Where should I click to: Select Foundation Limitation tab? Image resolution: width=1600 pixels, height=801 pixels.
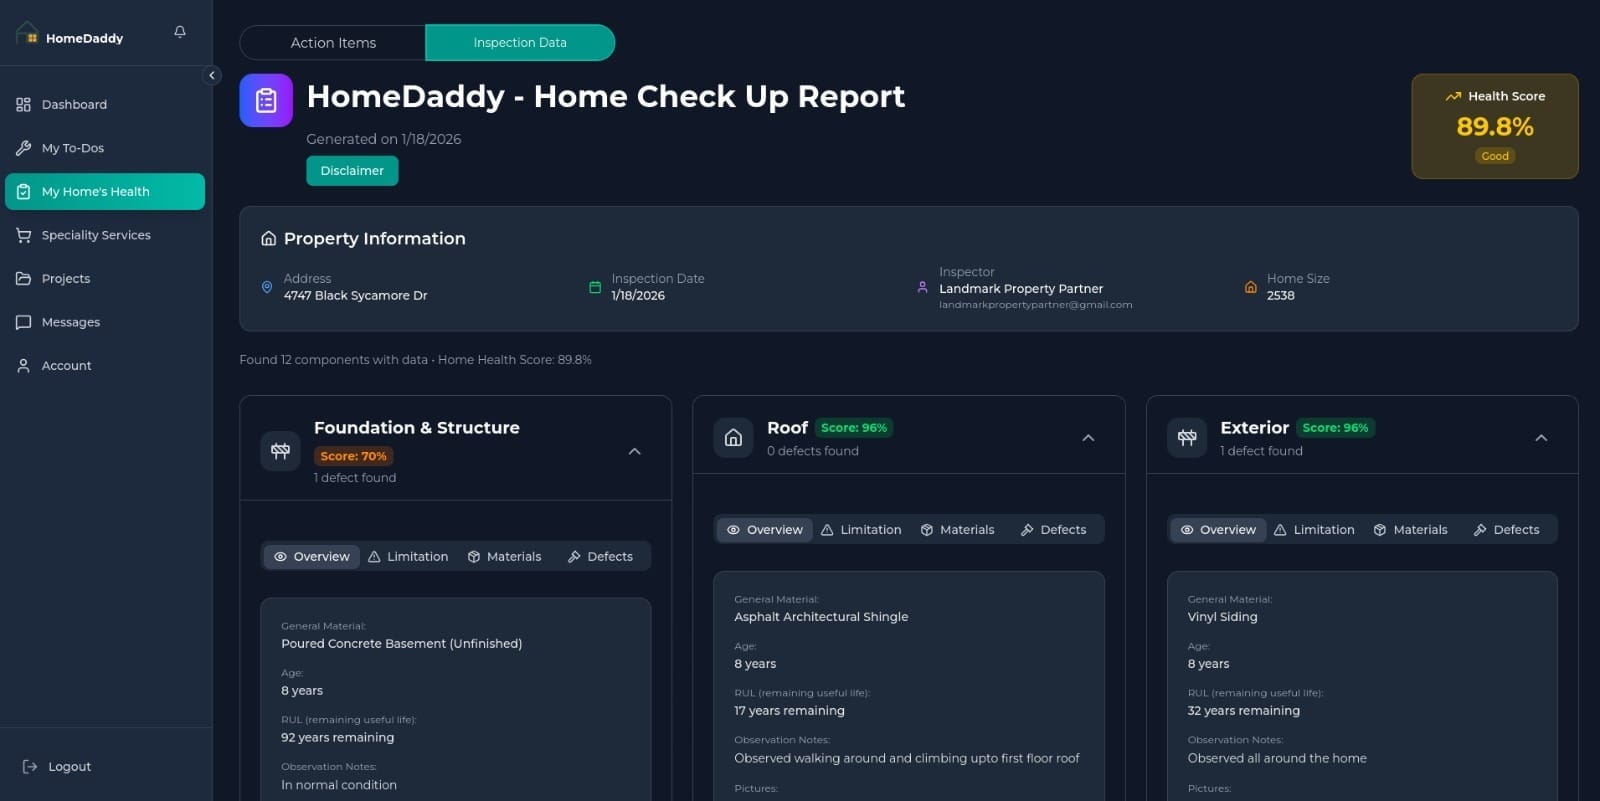click(x=408, y=557)
